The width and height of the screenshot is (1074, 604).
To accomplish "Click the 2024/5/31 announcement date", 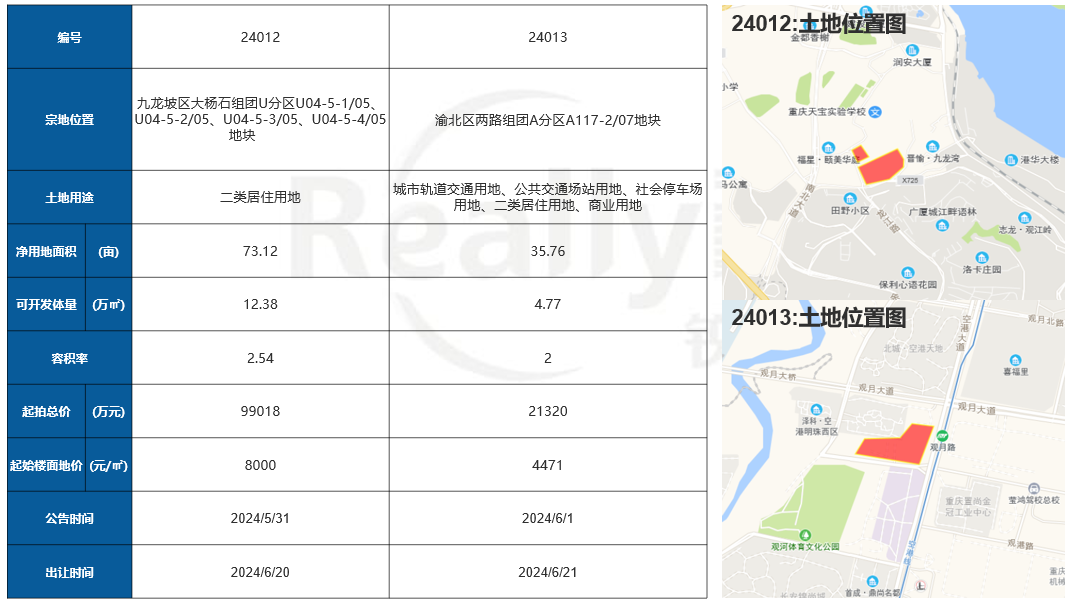I will point(260,518).
